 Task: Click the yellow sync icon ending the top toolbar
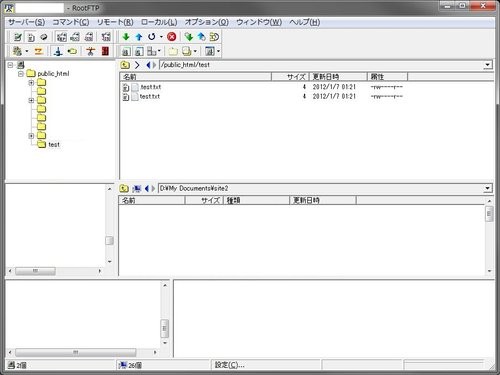[214, 37]
